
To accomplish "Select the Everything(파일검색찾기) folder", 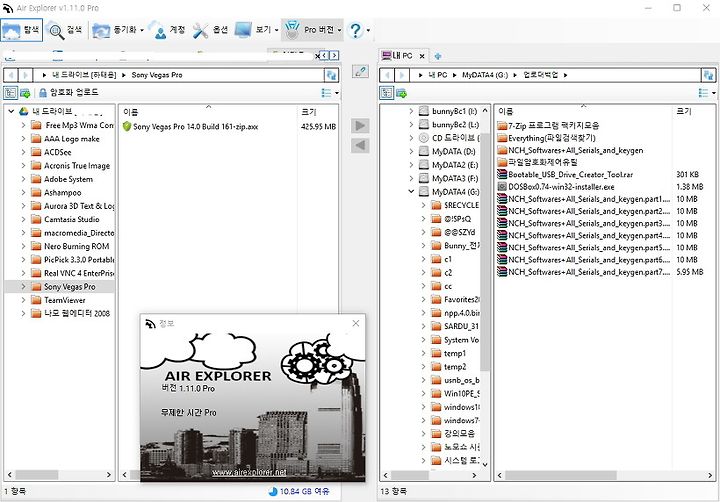I will (x=546, y=138).
